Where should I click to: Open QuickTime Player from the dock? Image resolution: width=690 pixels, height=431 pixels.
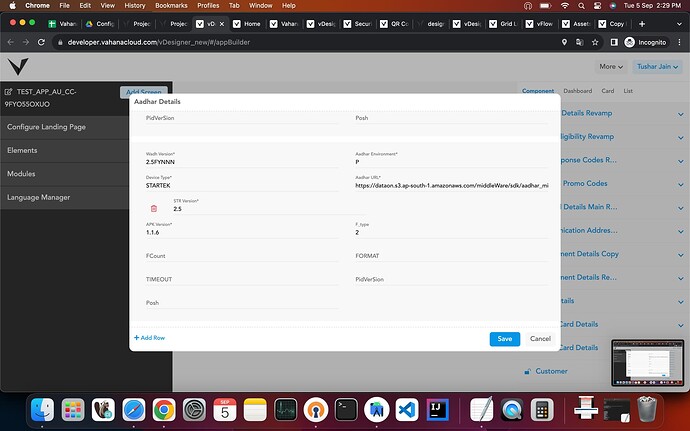pos(512,410)
